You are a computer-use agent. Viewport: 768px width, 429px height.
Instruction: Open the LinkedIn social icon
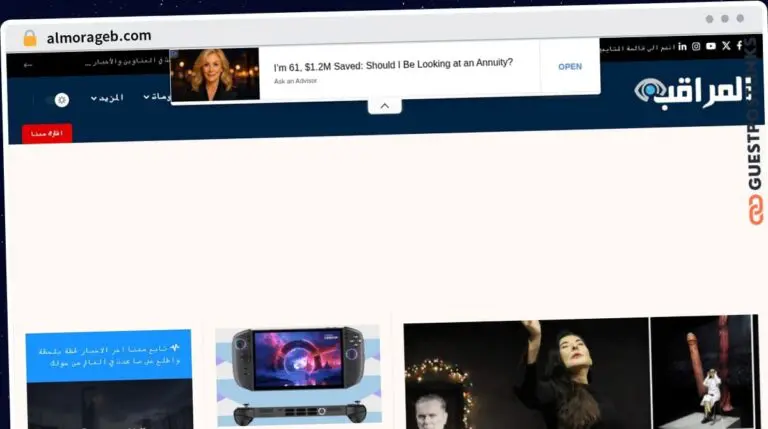(682, 46)
